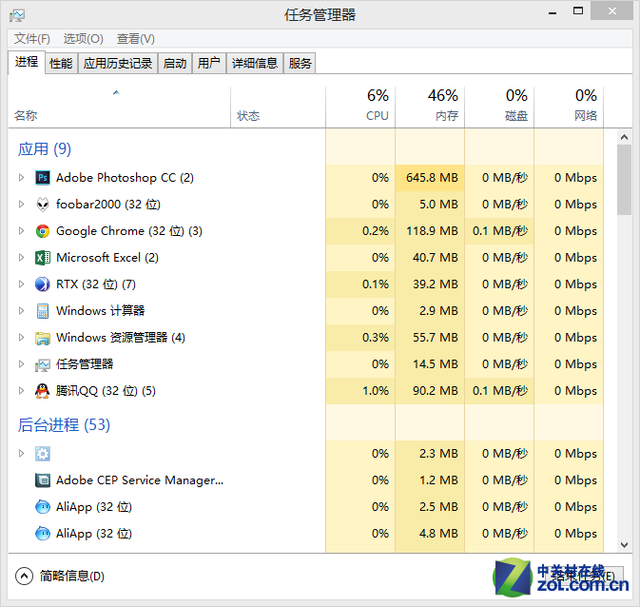This screenshot has height=607, width=640.
Task: Switch to the 详细信息 tab
Action: pos(255,63)
